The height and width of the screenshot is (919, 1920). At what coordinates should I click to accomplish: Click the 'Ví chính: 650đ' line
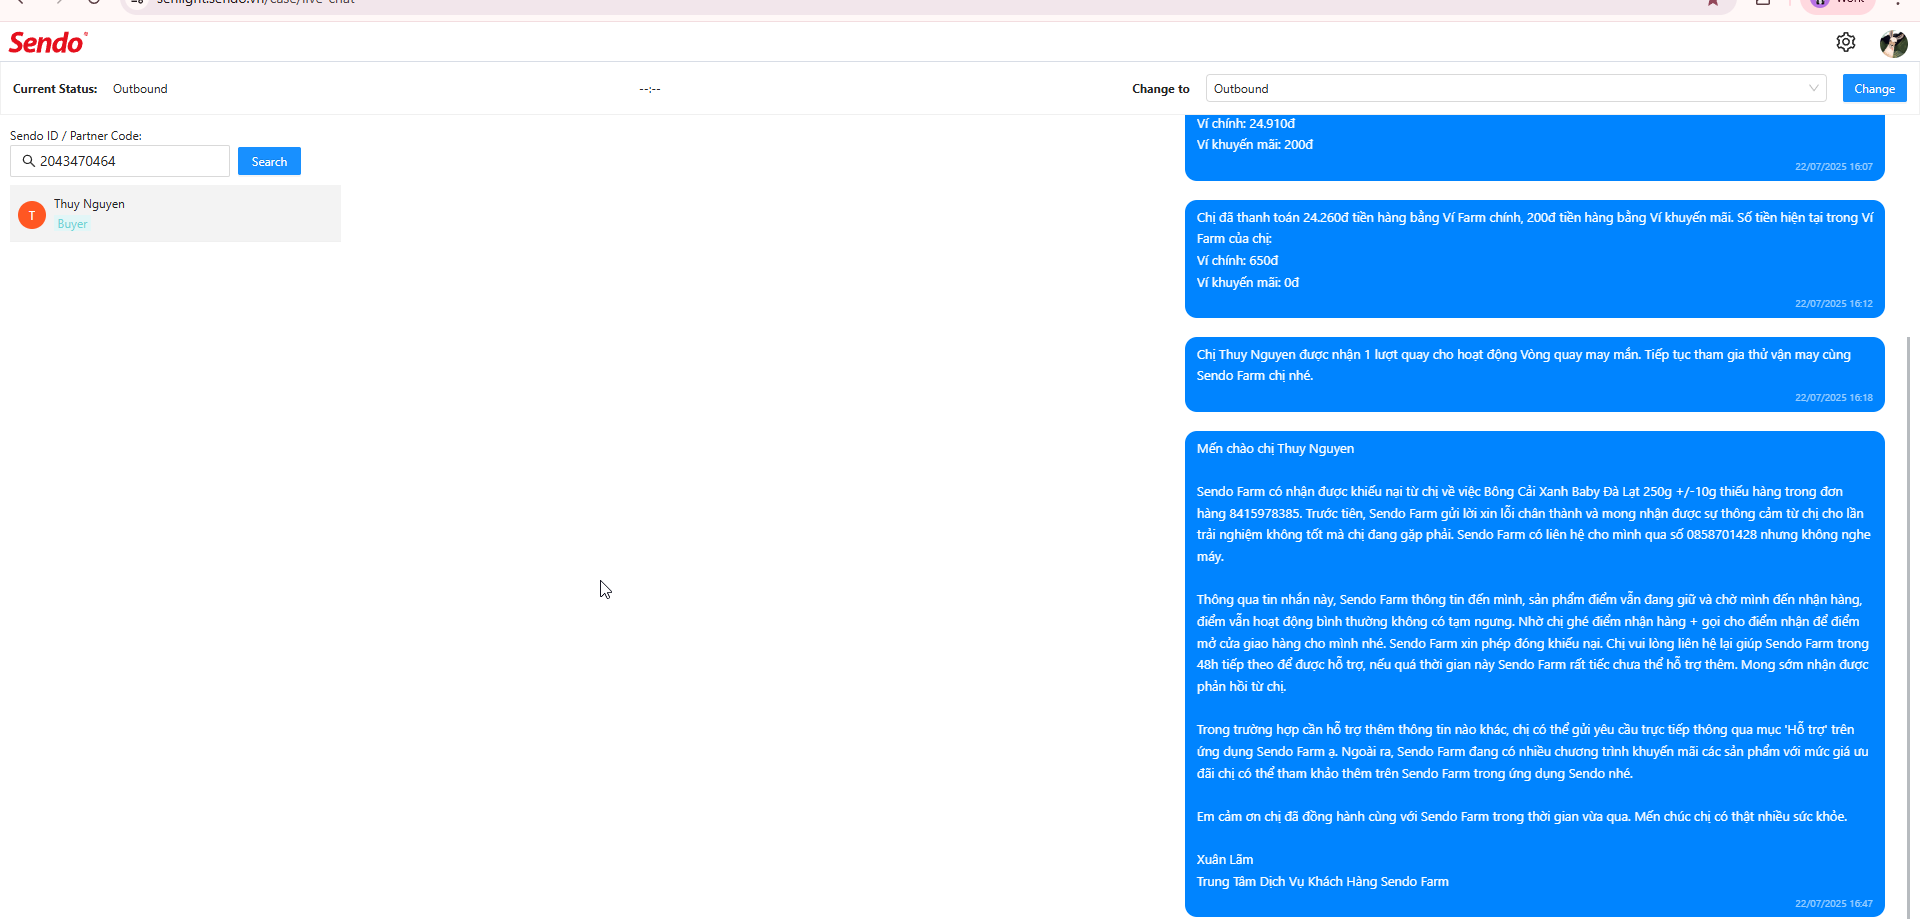pyautogui.click(x=1237, y=261)
